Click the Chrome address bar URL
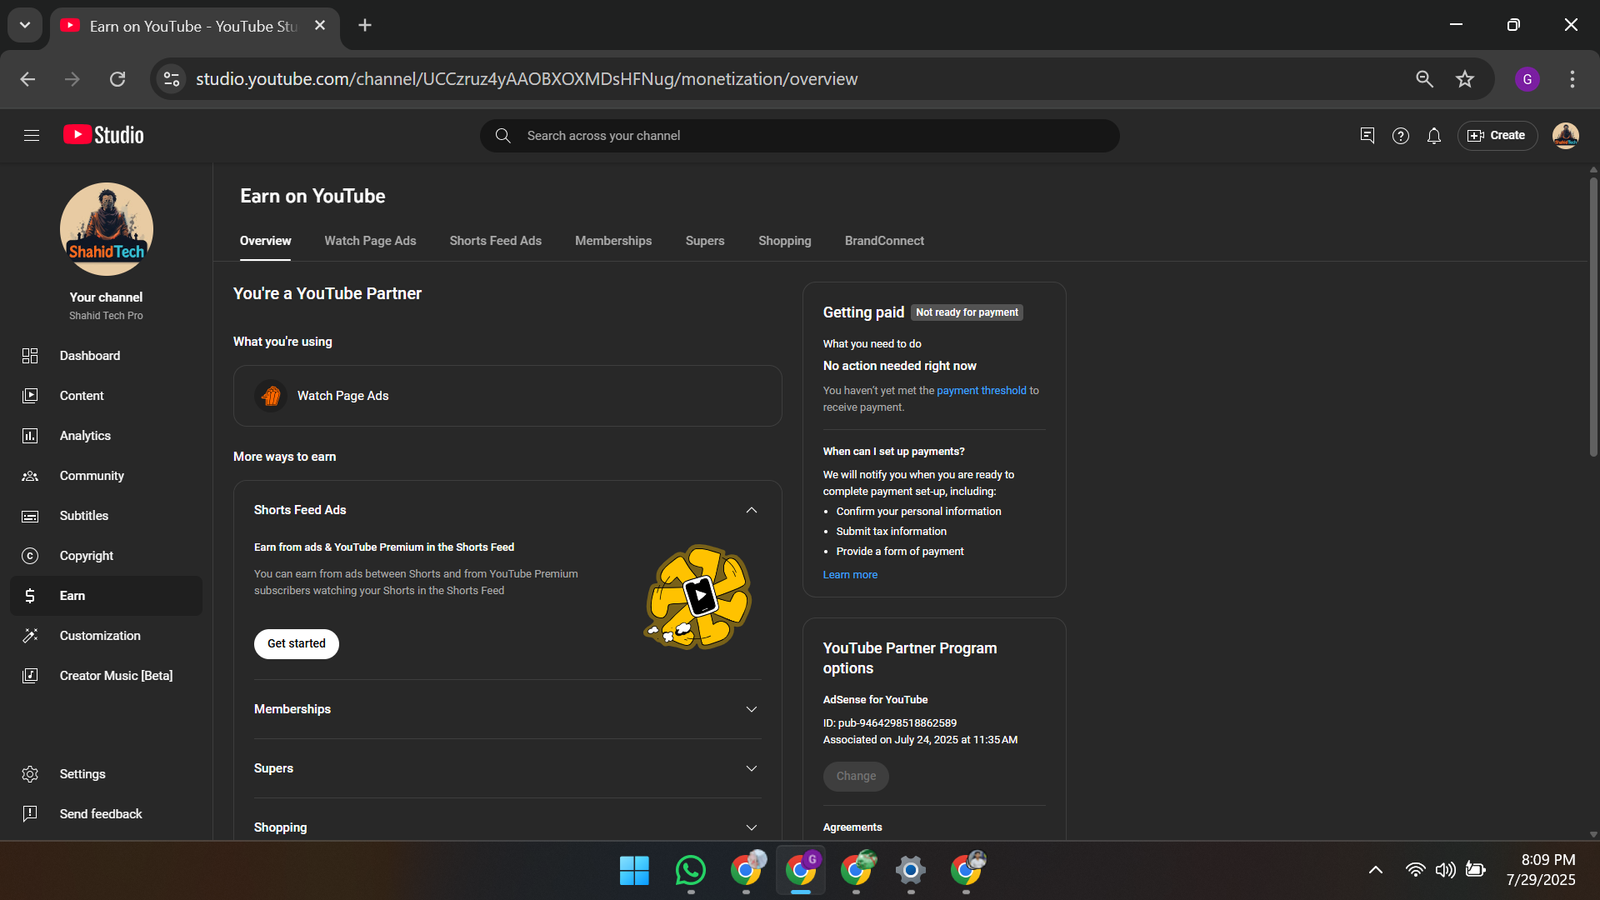Screen dimensions: 1600x900 click(527, 79)
